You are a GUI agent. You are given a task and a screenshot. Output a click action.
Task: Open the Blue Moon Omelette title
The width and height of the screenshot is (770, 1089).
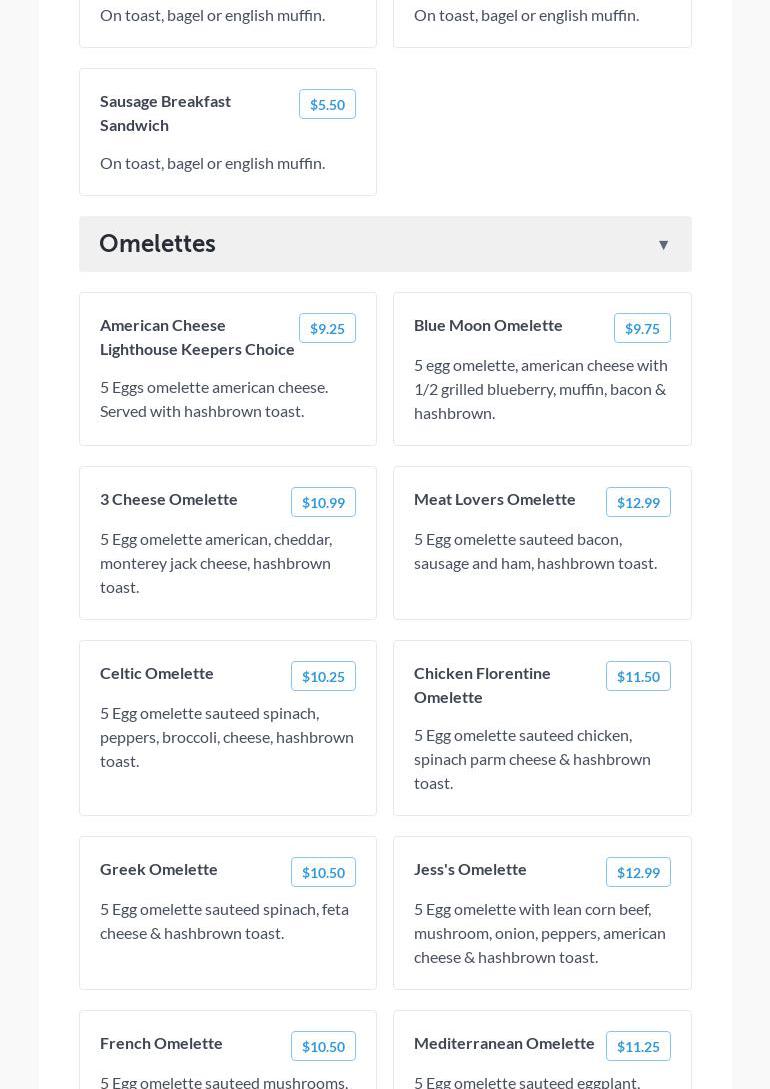tap(488, 325)
